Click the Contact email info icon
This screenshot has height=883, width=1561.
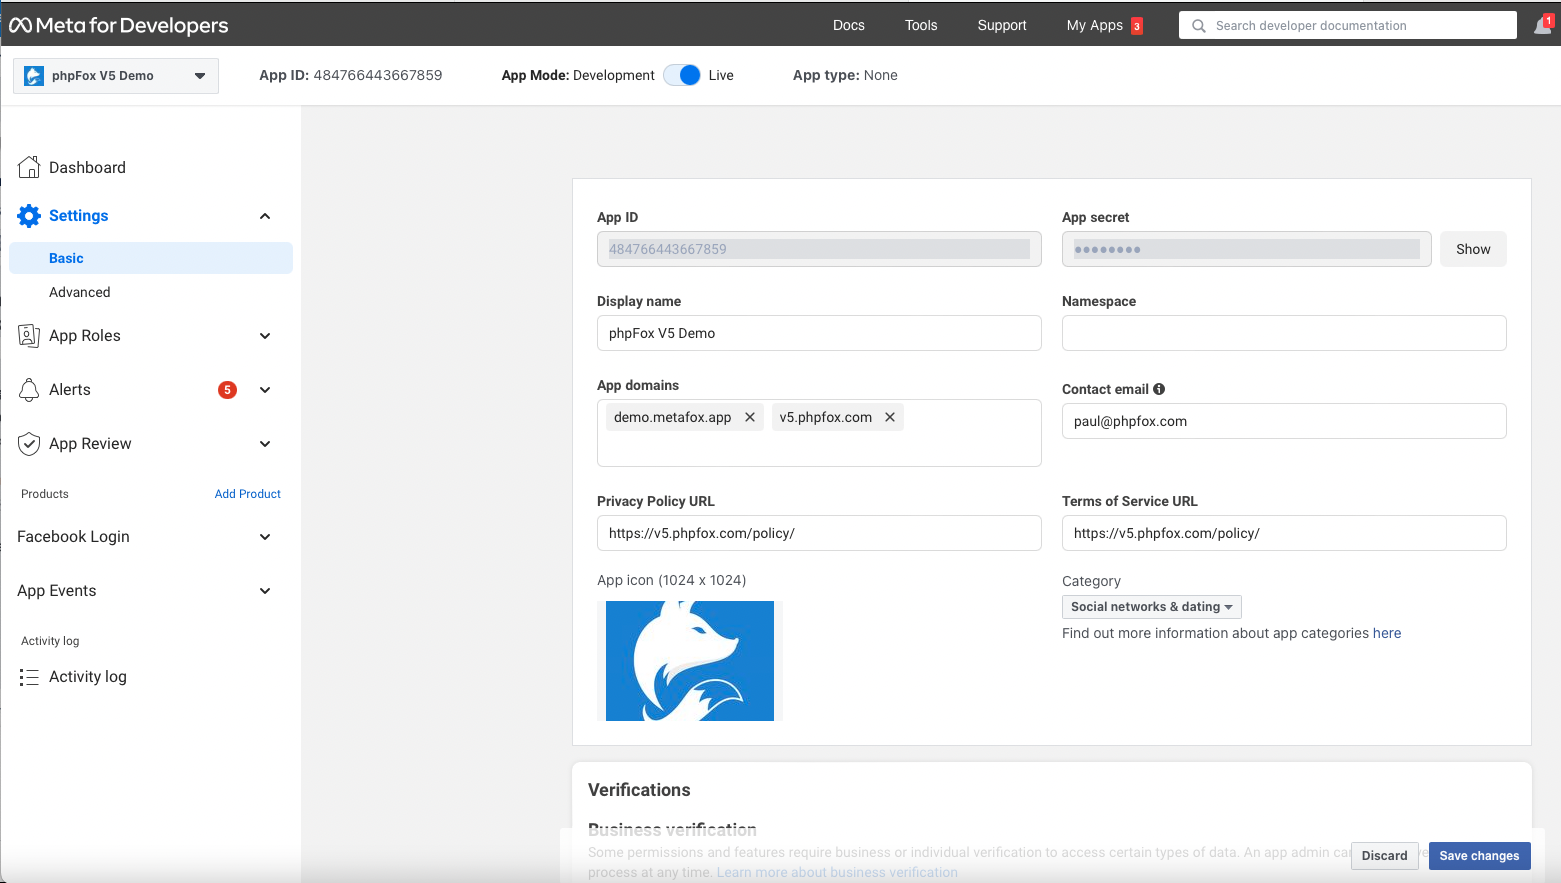[1159, 389]
